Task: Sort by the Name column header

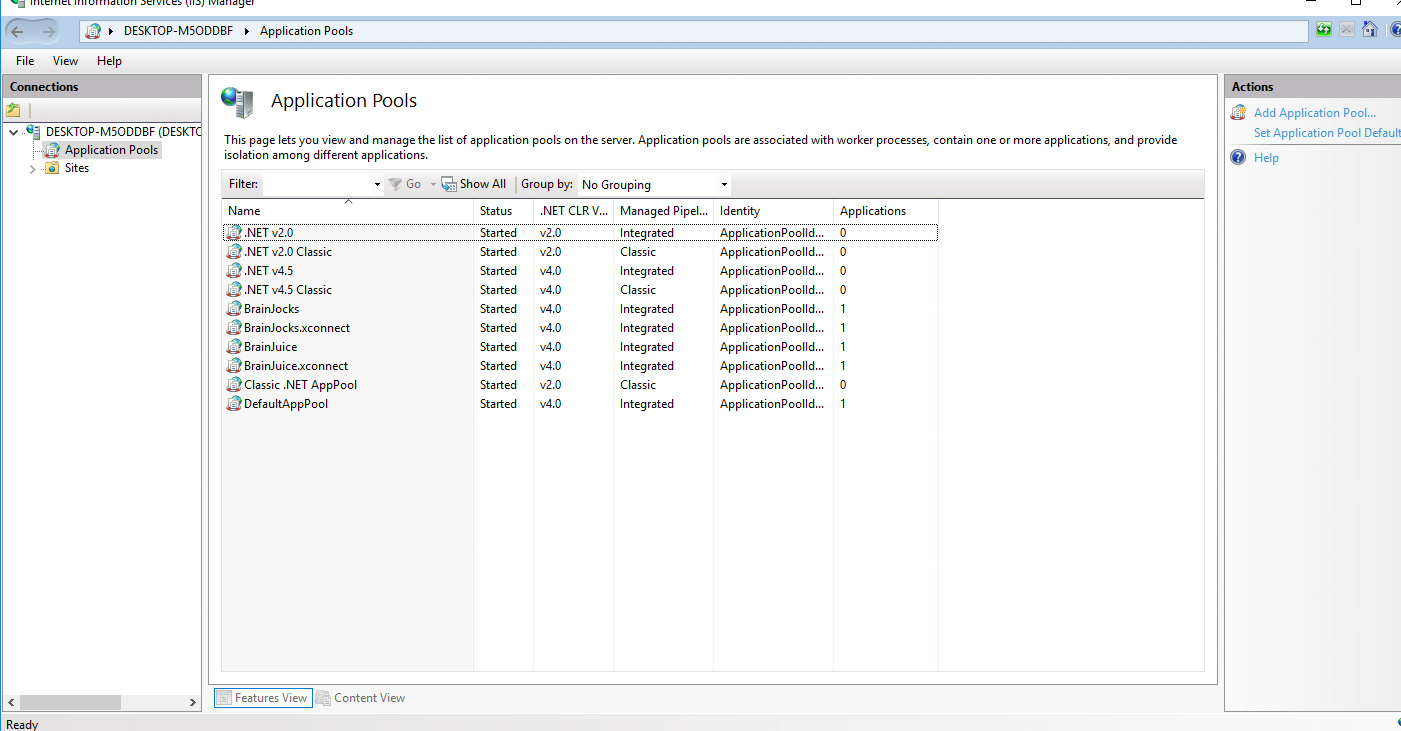Action: pos(347,211)
